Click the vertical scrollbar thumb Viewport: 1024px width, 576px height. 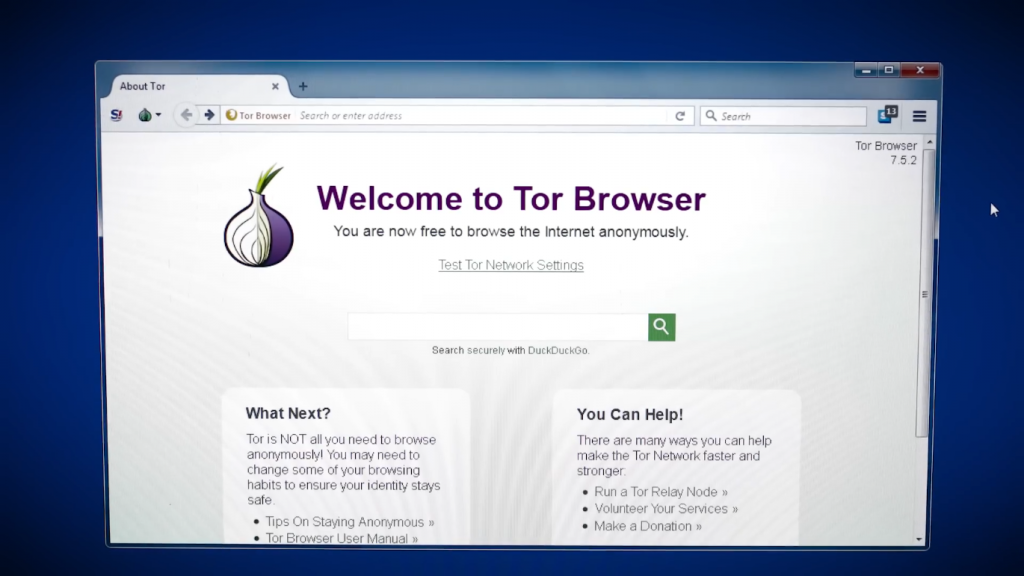click(x=925, y=294)
